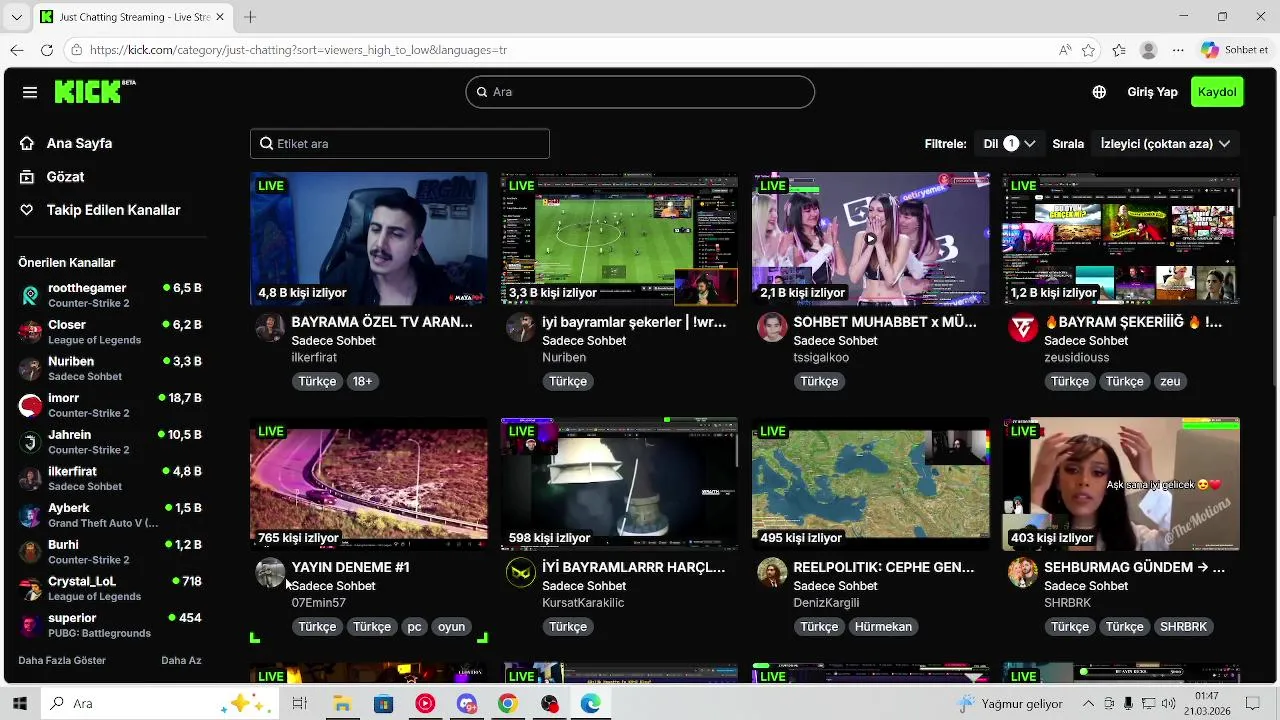The height and width of the screenshot is (720, 1280).
Task: Click ilkerfirat streamer avatar beside BAYRAMA ÖZEL title
Action: click(270, 327)
